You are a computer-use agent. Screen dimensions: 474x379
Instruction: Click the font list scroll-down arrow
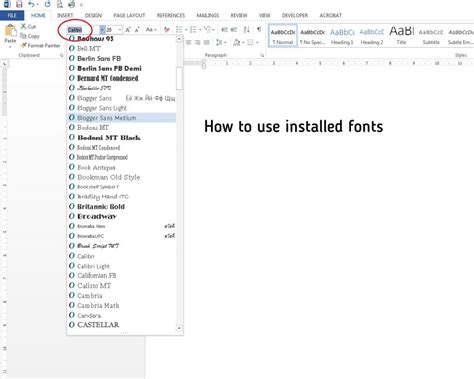[179, 328]
